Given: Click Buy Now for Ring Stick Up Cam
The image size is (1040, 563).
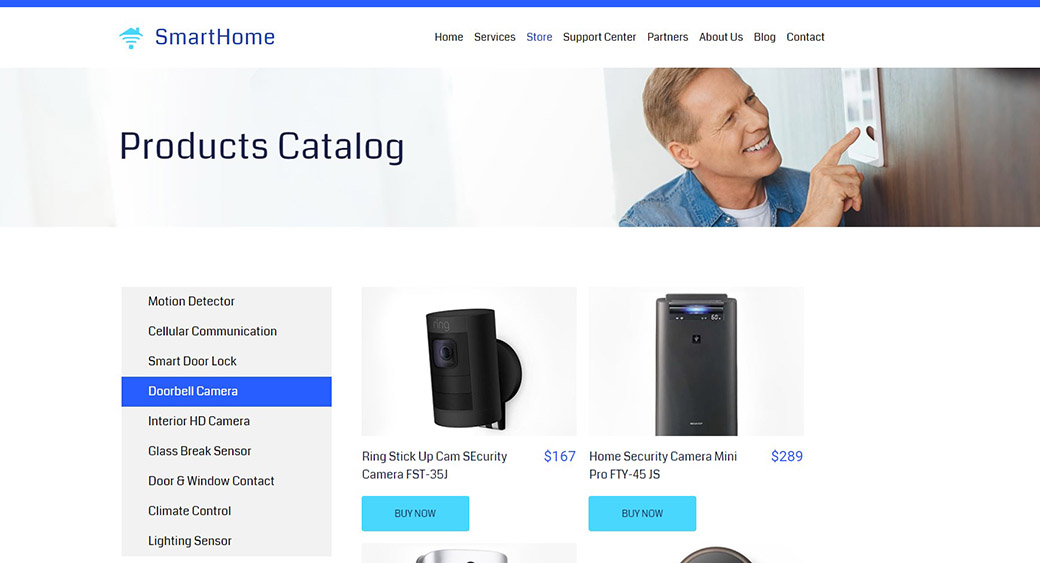Looking at the screenshot, I should pos(415,513).
